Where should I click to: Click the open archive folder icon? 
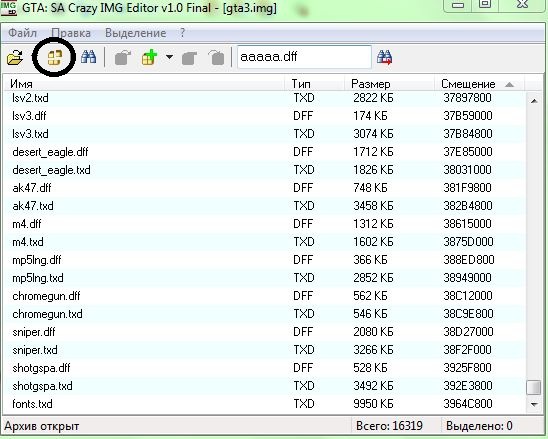click(15, 57)
